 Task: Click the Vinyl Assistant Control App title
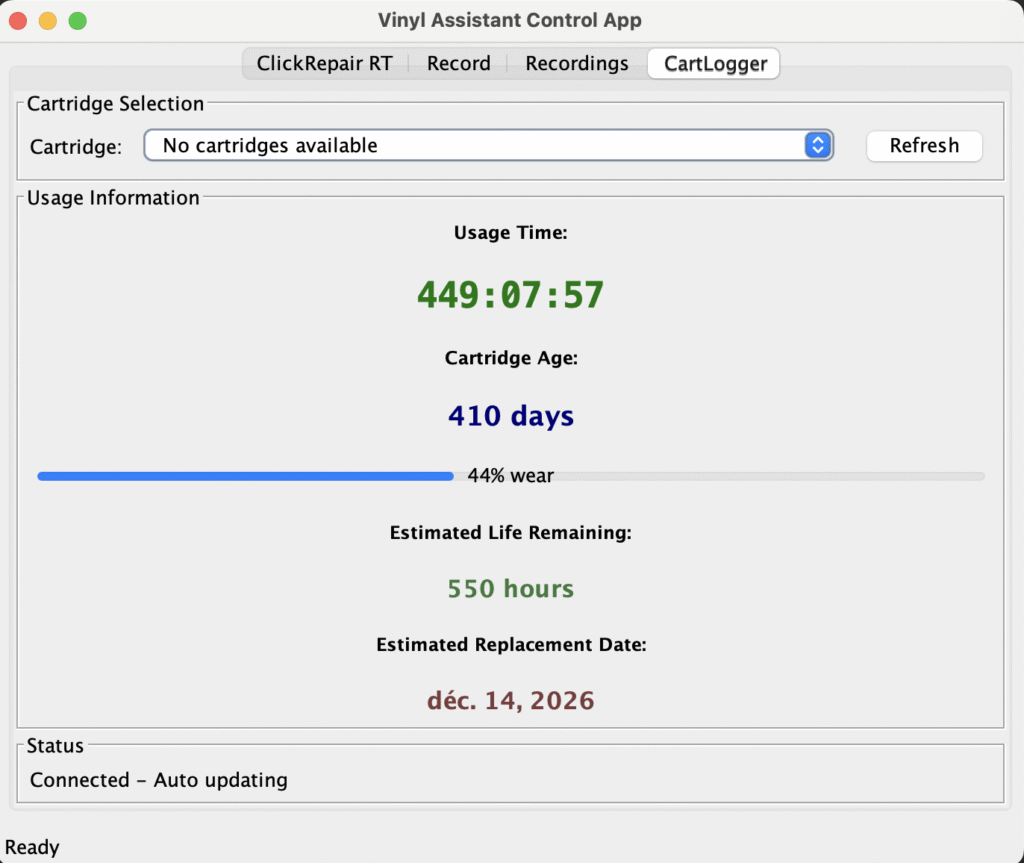(x=509, y=20)
